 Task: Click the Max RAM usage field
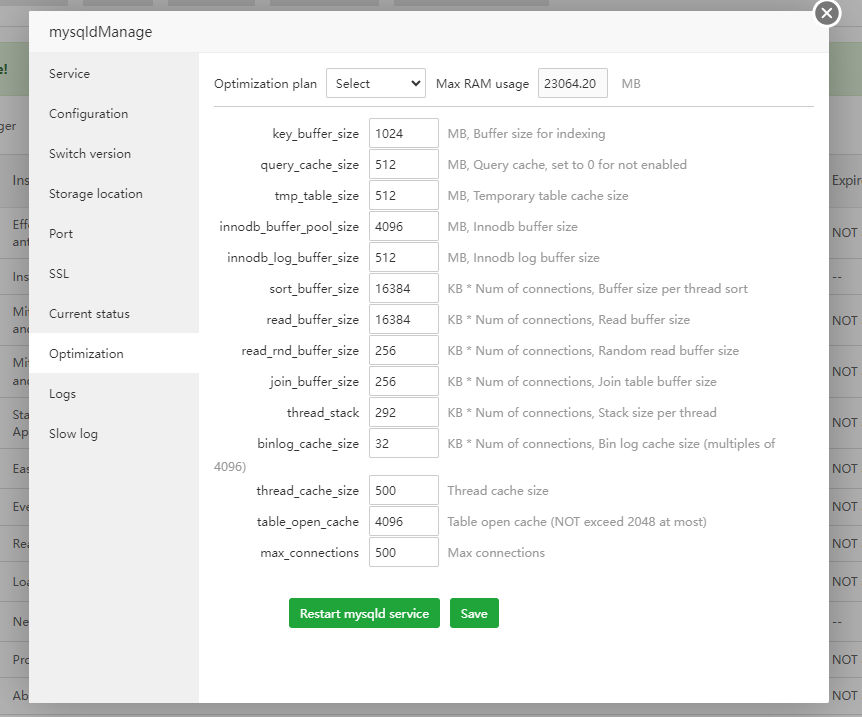pos(573,84)
